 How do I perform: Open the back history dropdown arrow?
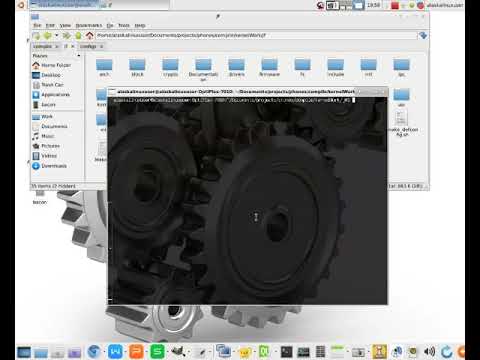click(56, 35)
